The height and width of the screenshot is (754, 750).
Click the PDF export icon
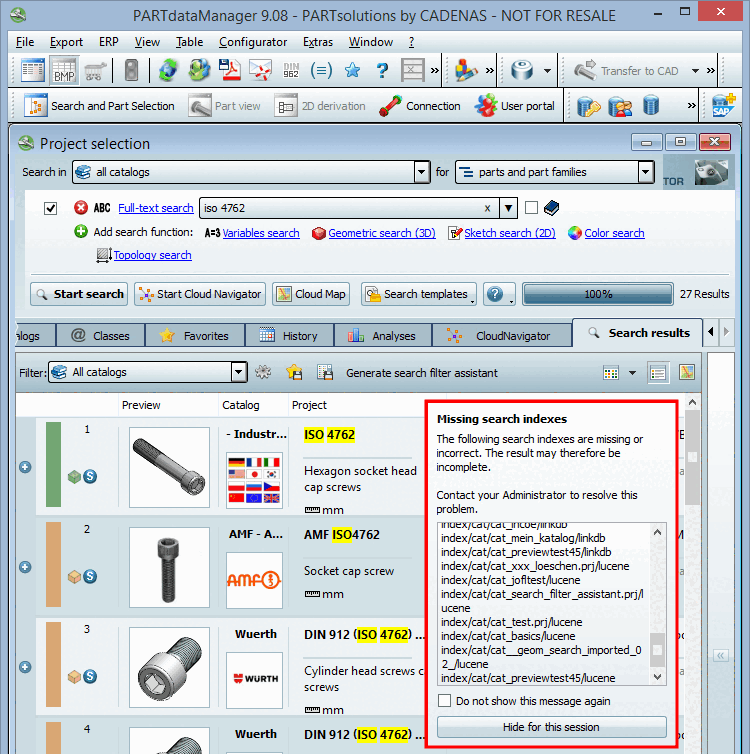pos(229,71)
